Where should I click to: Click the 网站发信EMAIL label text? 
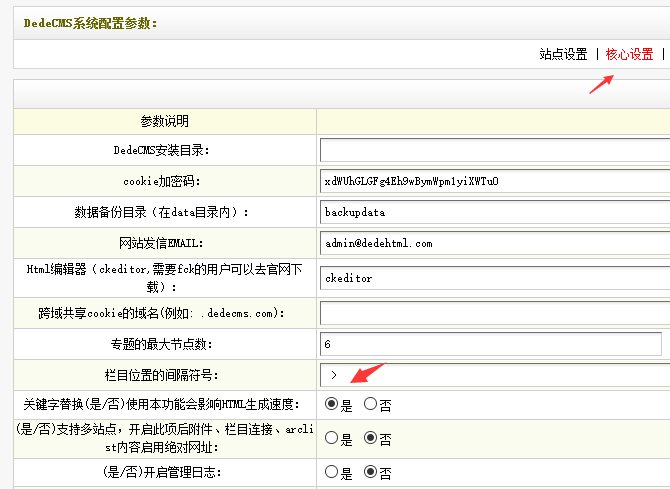click(165, 243)
